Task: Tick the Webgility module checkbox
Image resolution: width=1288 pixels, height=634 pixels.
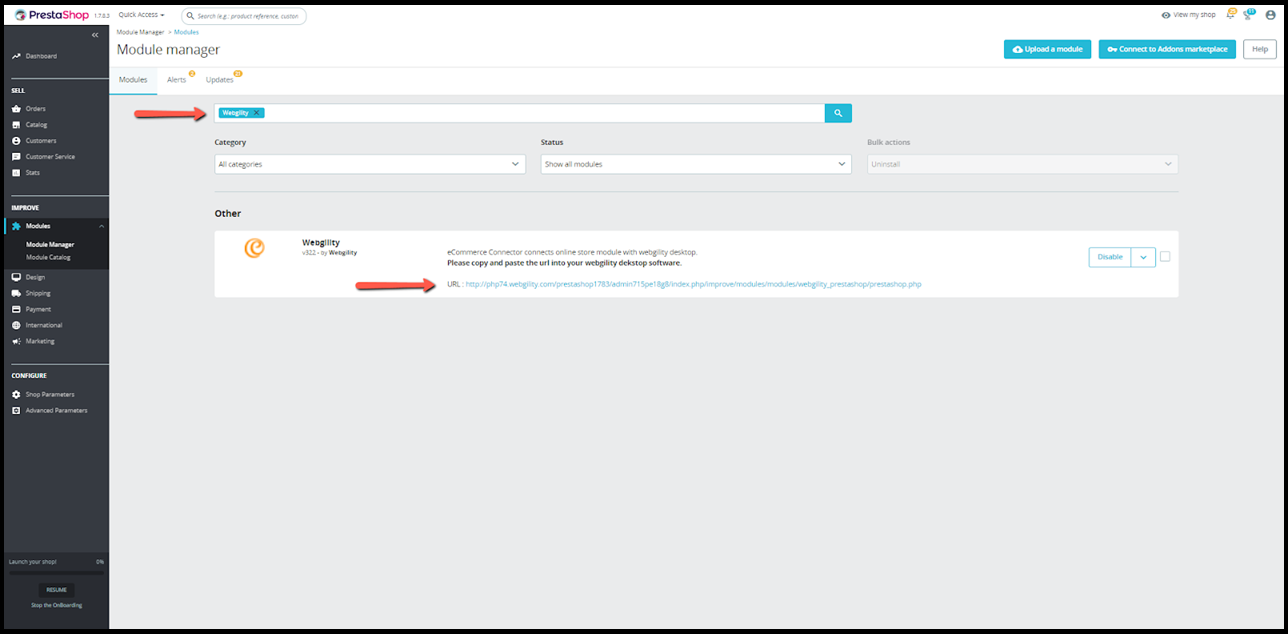Action: (1165, 257)
